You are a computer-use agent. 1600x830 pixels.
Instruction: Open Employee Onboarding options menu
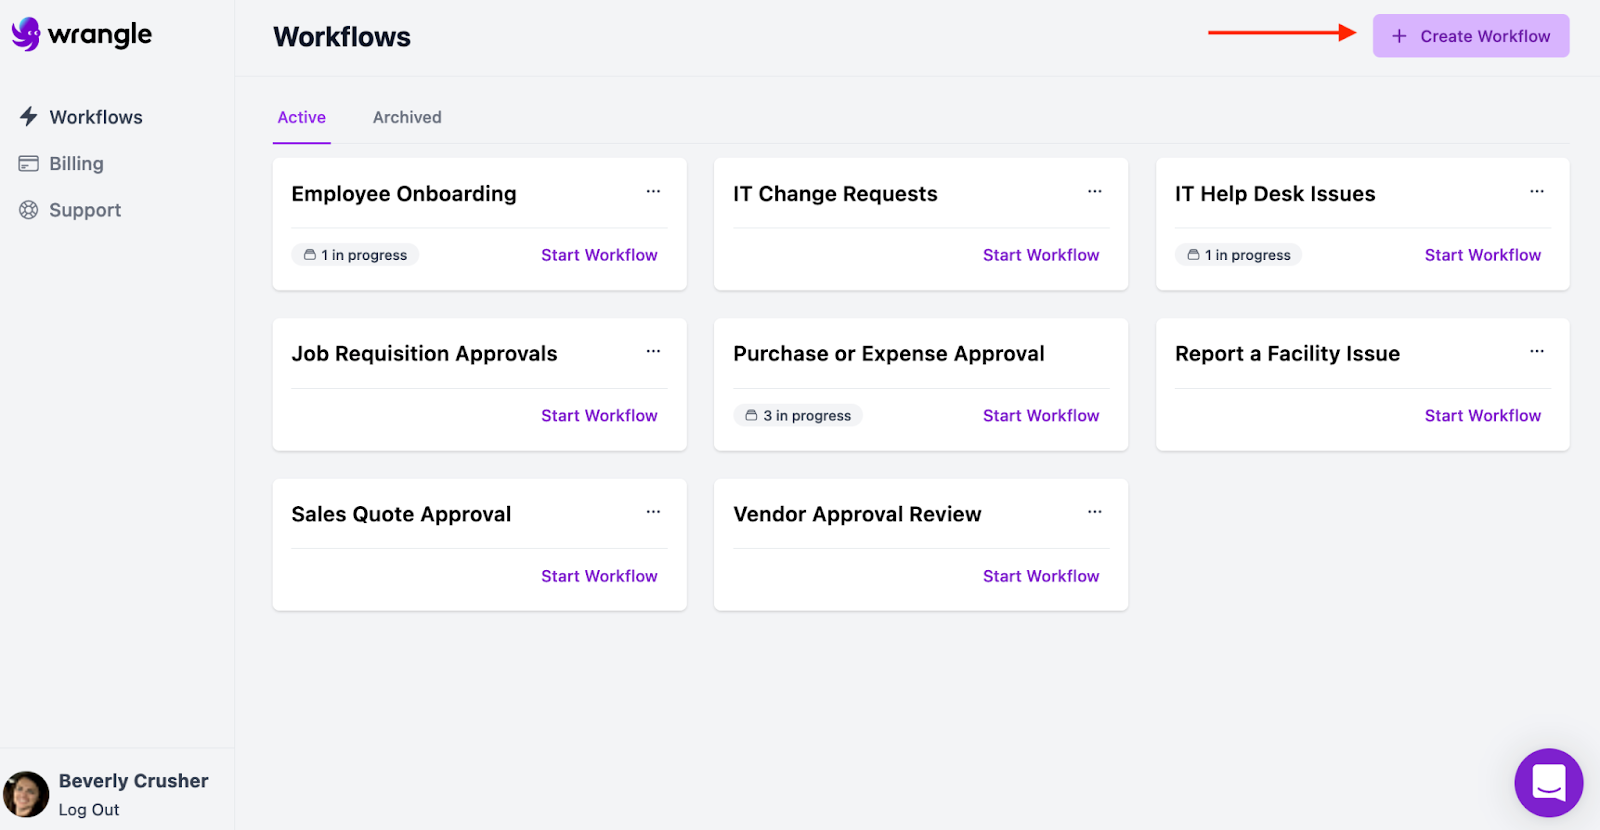click(653, 192)
